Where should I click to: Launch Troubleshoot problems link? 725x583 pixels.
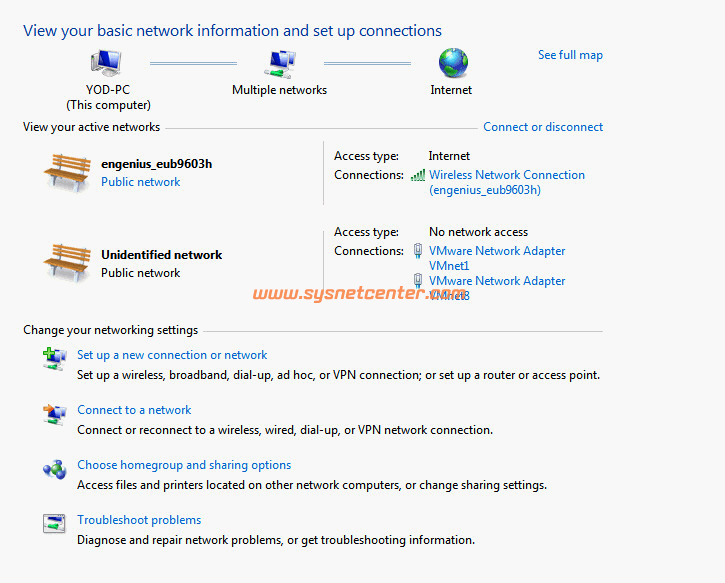[x=139, y=520]
